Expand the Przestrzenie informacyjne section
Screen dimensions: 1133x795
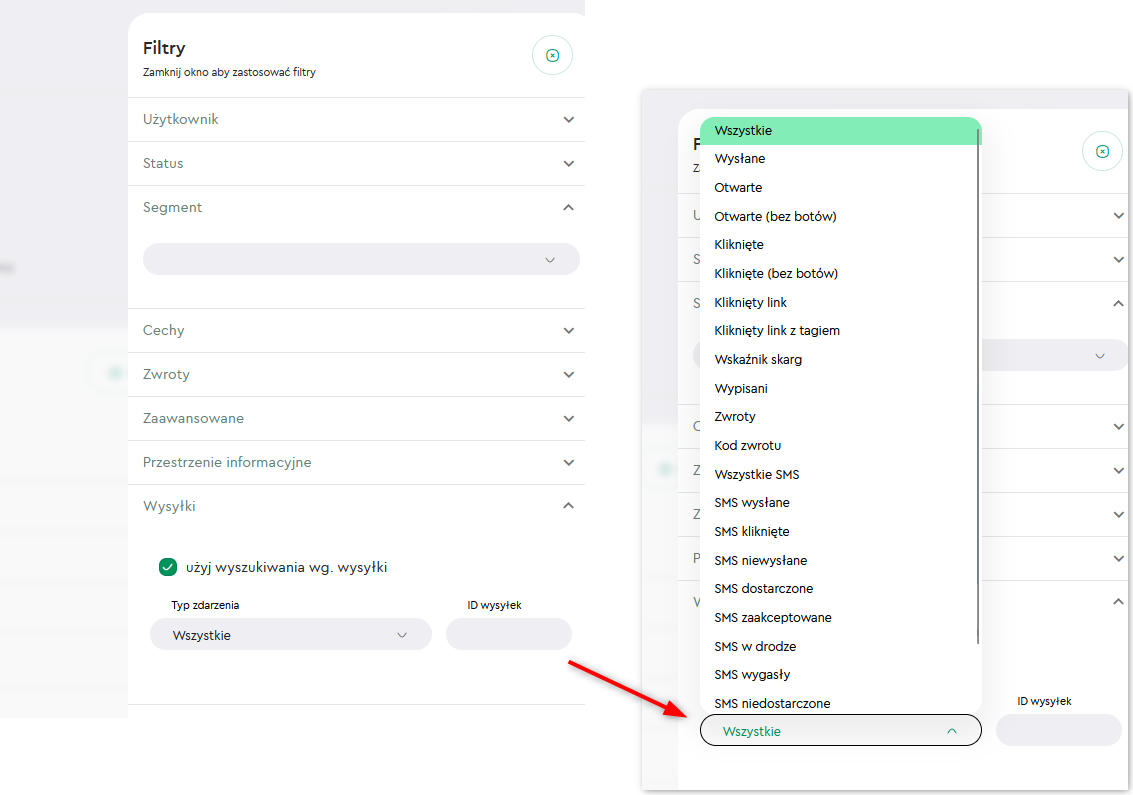[357, 463]
